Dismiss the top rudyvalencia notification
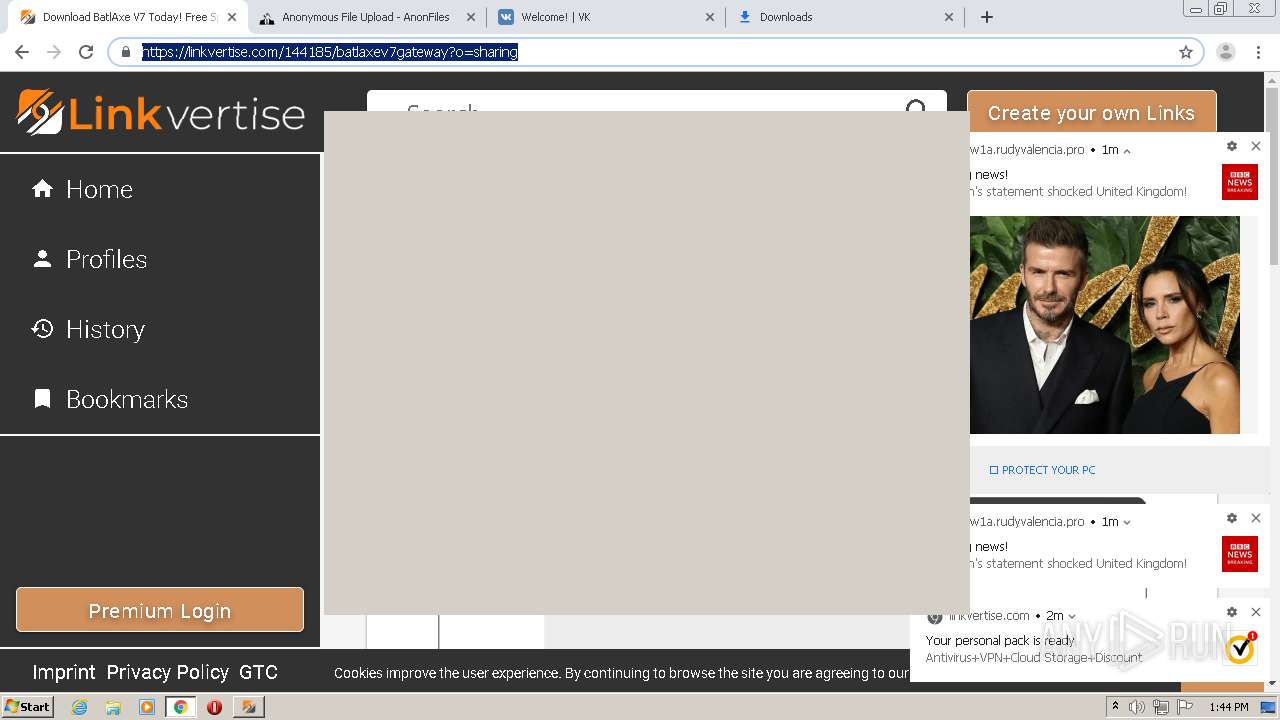1280x720 pixels. [1256, 146]
